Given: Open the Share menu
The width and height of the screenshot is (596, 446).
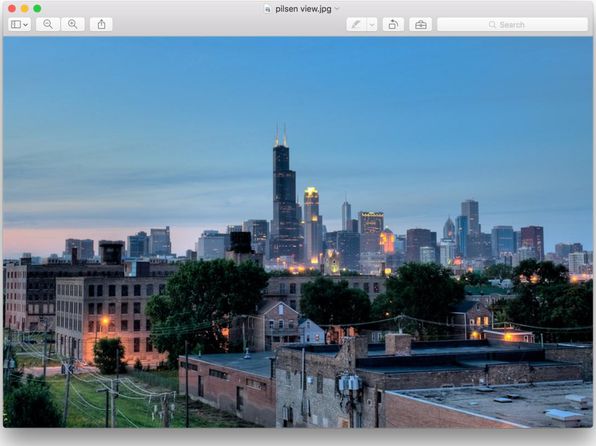Looking at the screenshot, I should (x=101, y=24).
